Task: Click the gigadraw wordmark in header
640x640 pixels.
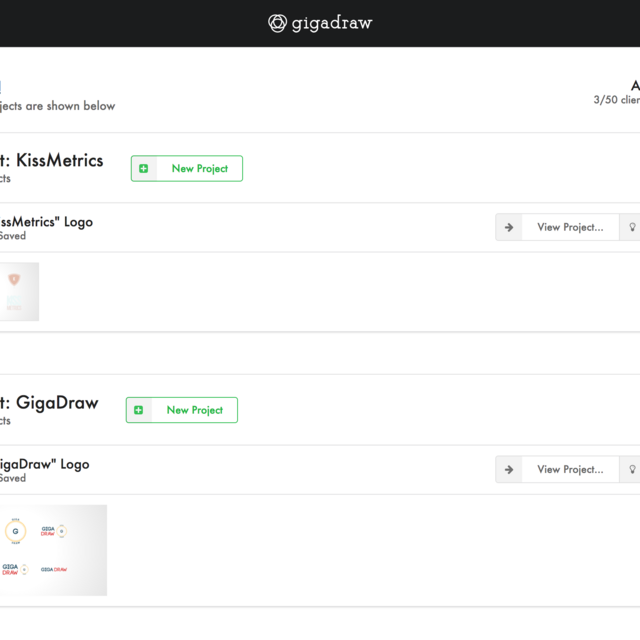Action: click(x=332, y=23)
